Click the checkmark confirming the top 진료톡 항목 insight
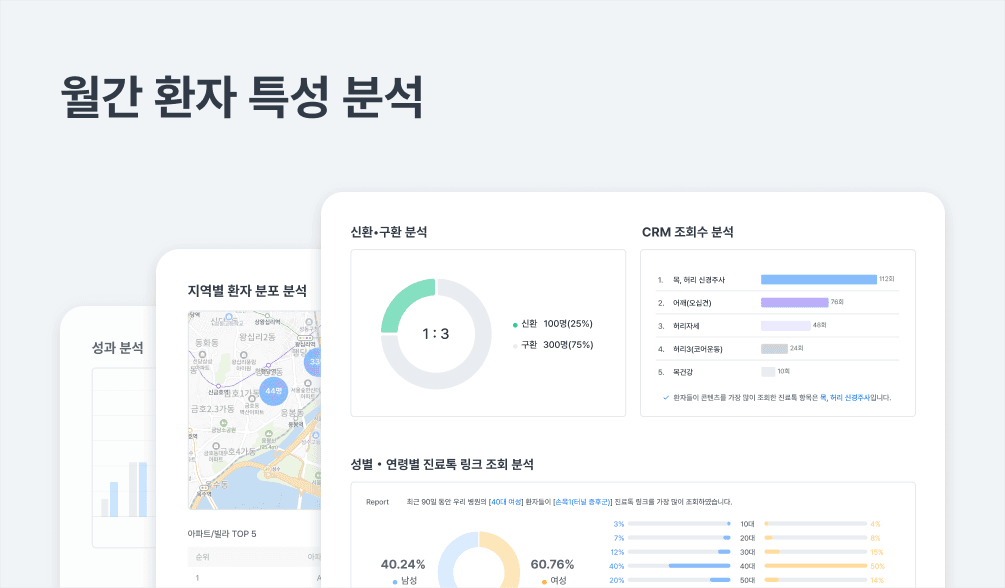 click(665, 397)
